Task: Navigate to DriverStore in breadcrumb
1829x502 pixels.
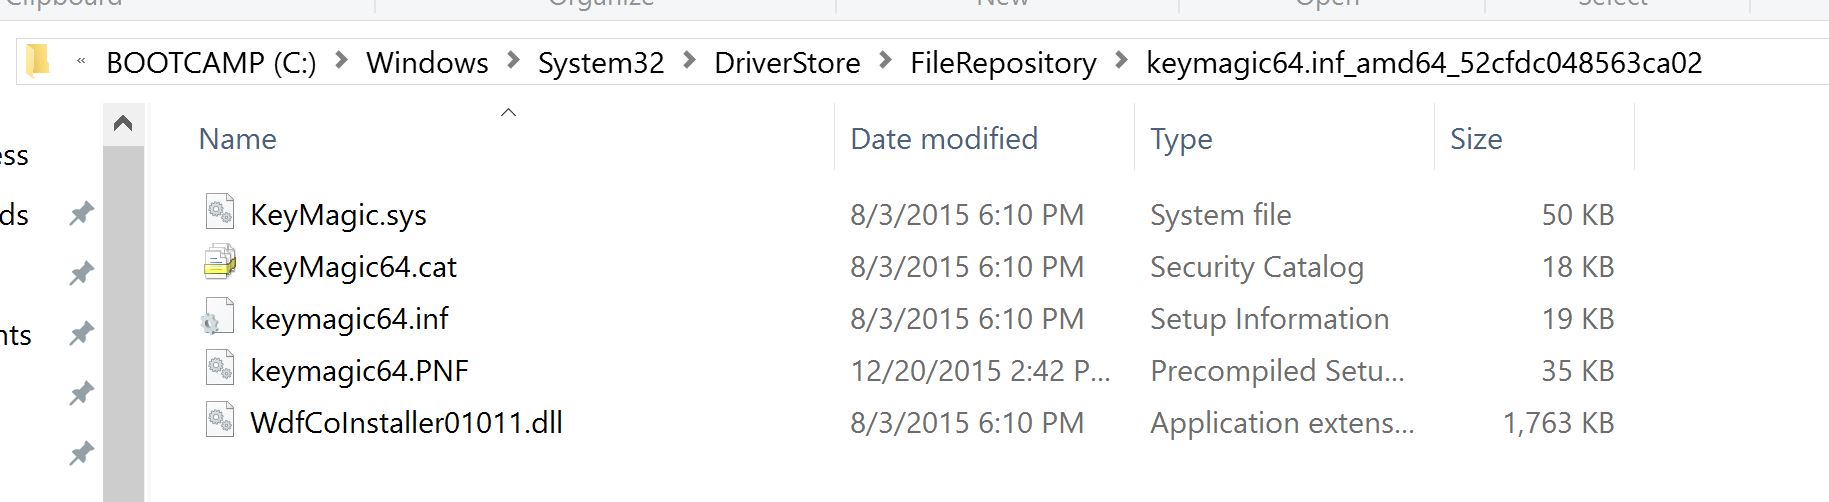Action: (x=786, y=63)
